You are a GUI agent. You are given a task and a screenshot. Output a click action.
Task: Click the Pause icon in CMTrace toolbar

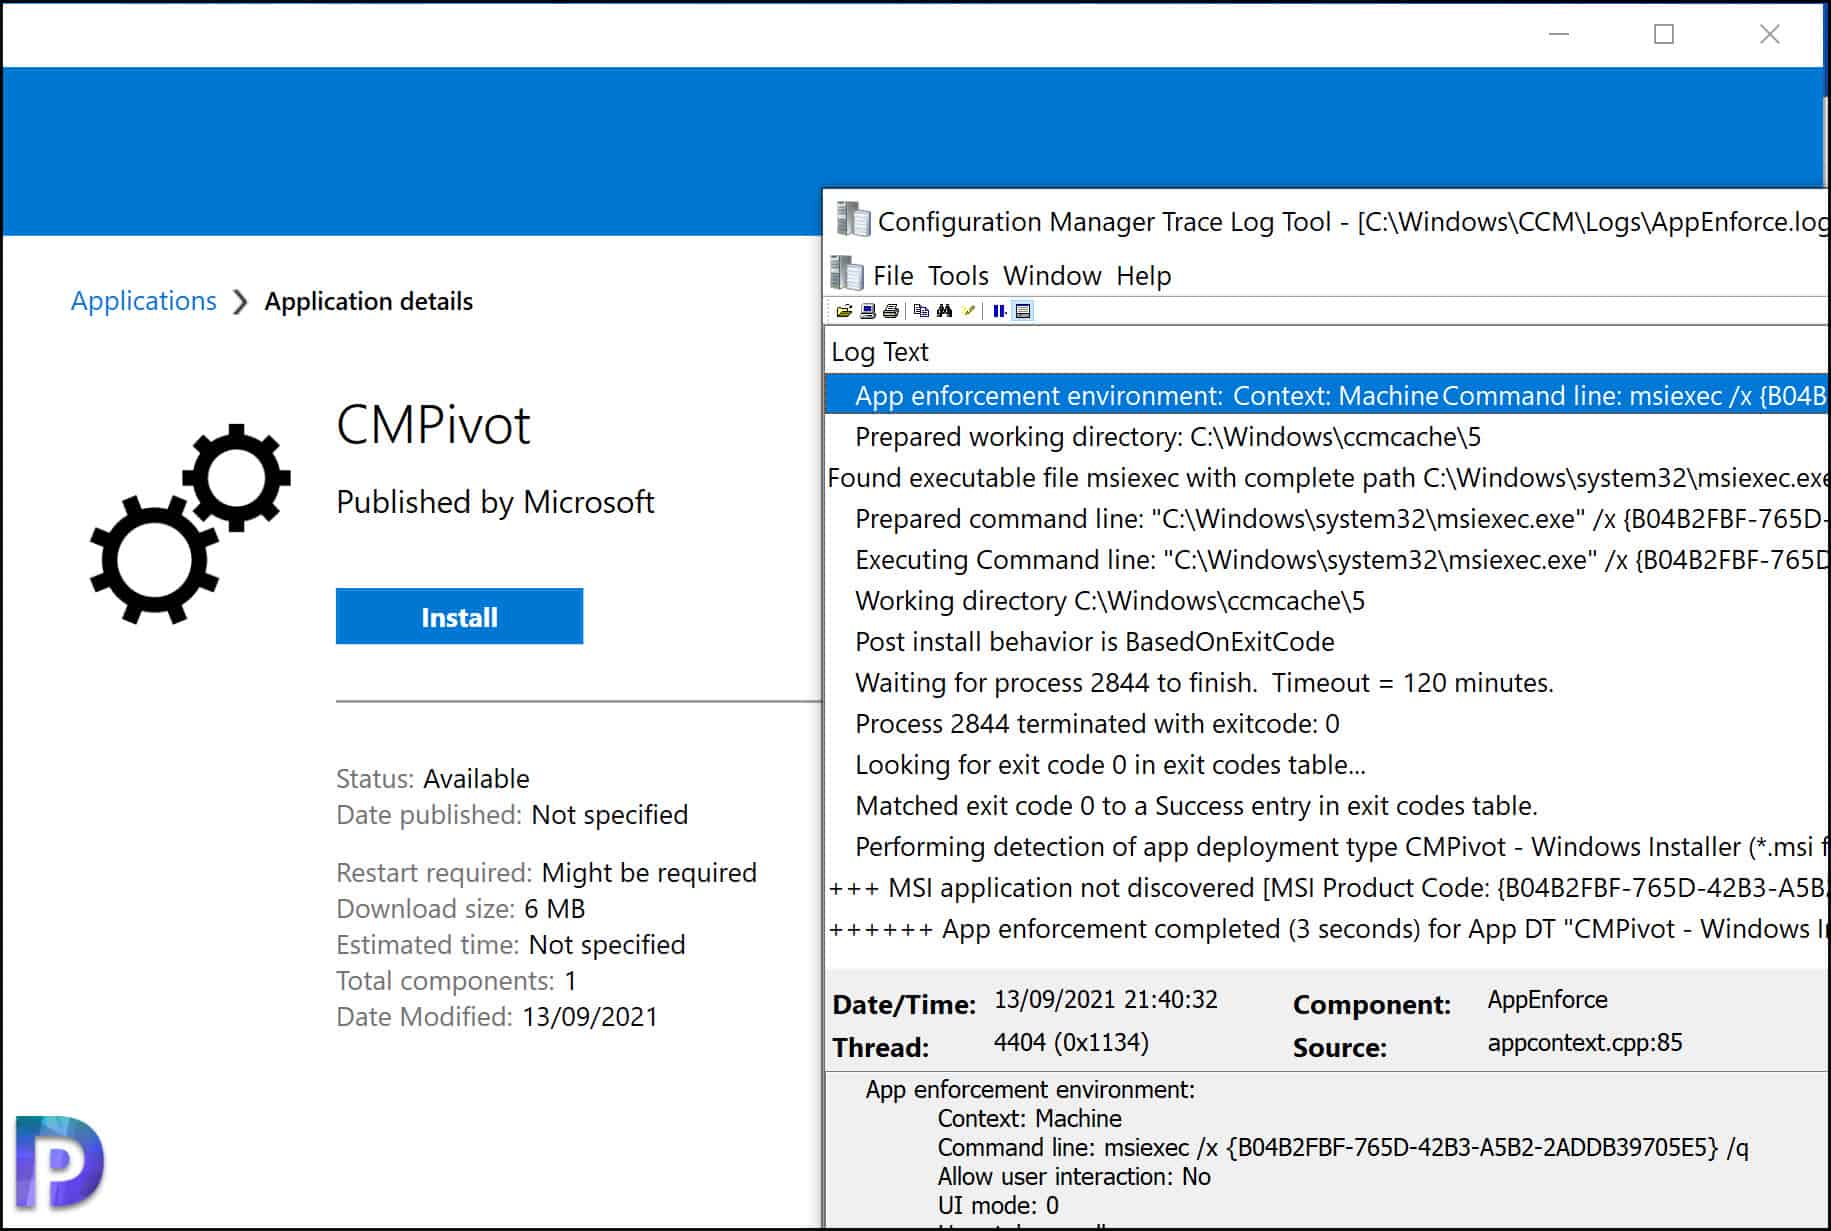tap(999, 311)
